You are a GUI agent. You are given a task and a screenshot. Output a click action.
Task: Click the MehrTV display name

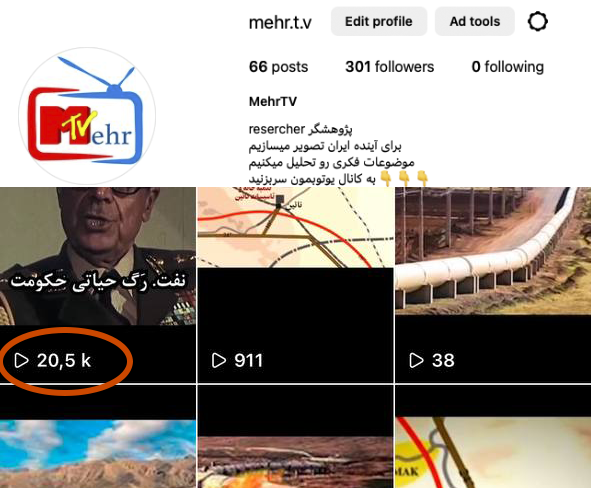tap(273, 101)
